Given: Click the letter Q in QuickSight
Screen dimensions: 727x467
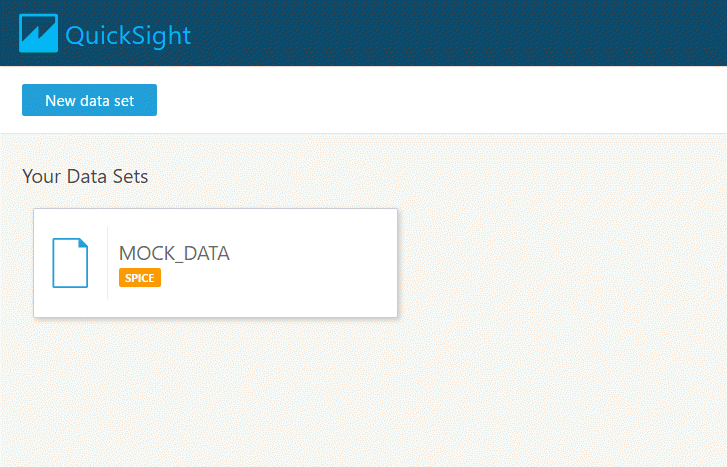Looking at the screenshot, I should click(75, 36).
